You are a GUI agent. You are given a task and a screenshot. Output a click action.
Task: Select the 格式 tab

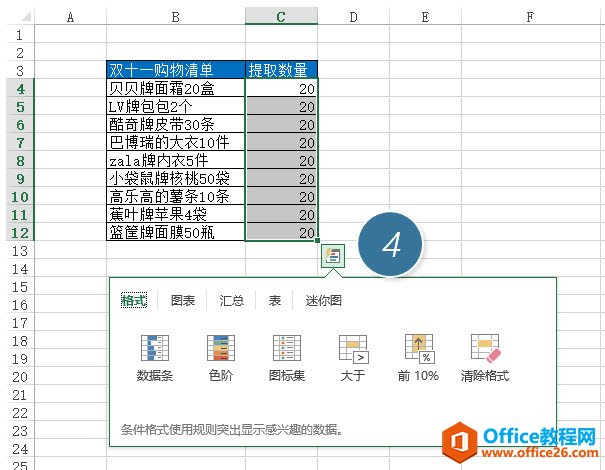pos(134,300)
